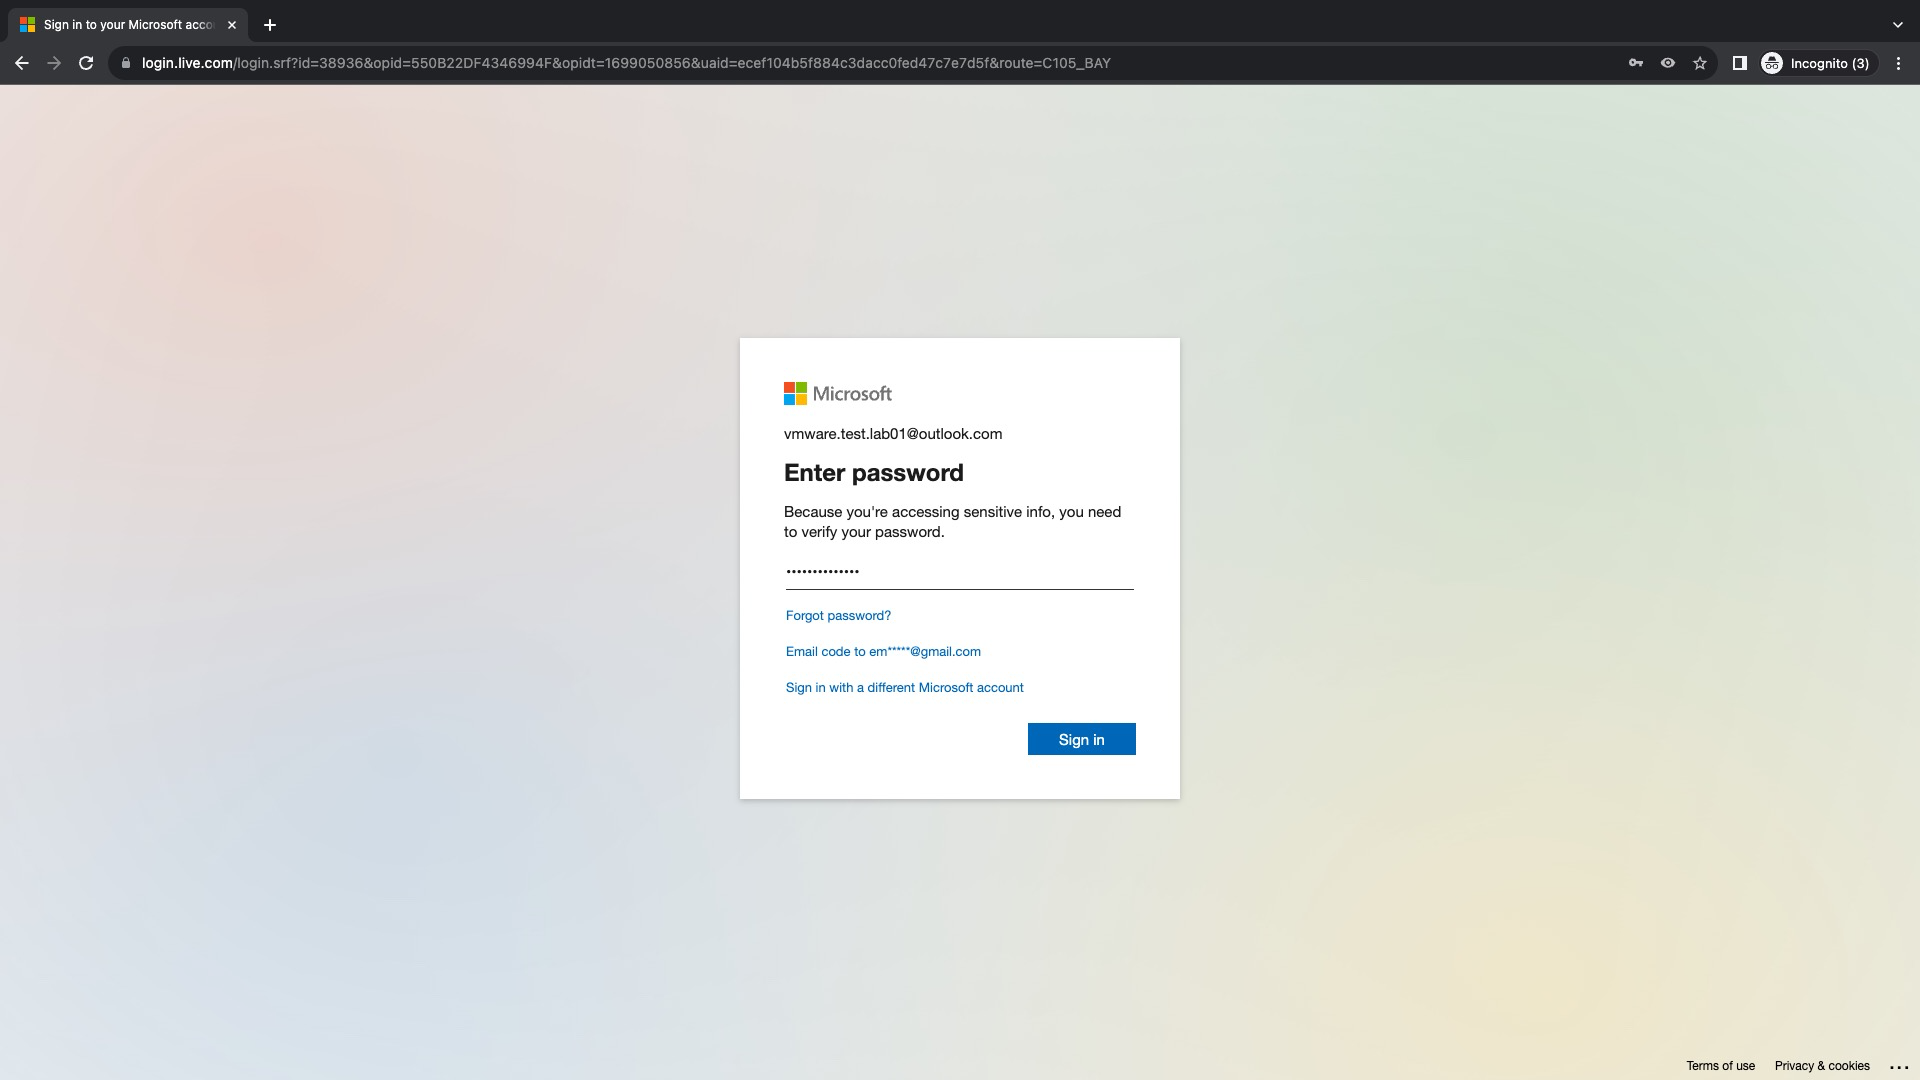
Task: Sign in with a different Microsoft account
Action: (x=904, y=687)
